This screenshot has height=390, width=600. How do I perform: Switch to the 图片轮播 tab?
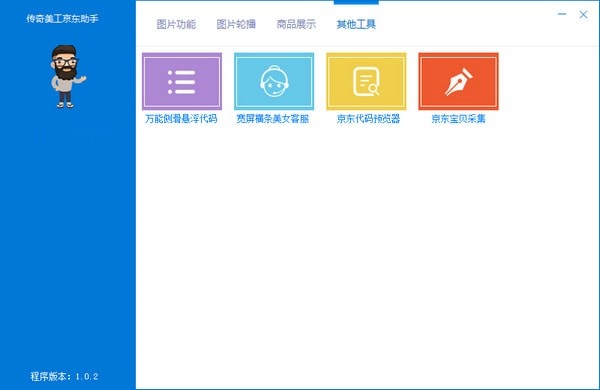pos(236,24)
